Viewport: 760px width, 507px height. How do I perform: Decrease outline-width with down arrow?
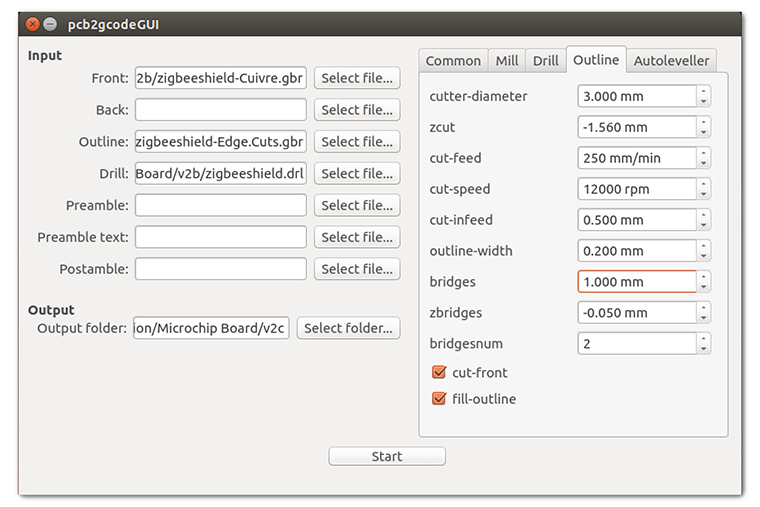coord(703,256)
